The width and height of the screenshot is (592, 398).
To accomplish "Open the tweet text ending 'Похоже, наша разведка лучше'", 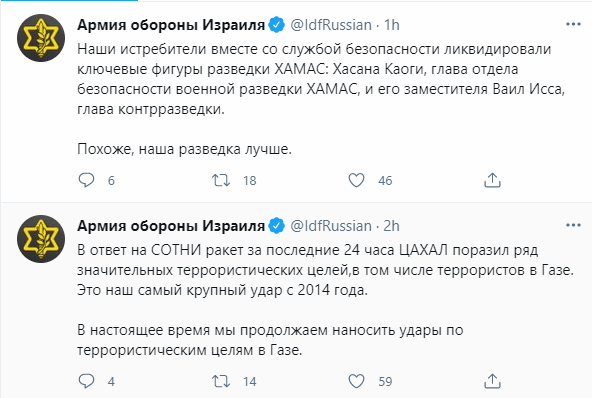I will click(x=321, y=99).
